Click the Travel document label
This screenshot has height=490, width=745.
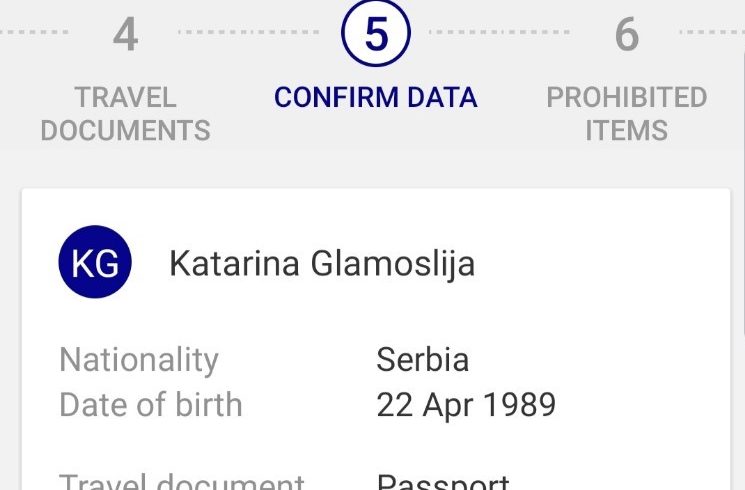coord(181,481)
